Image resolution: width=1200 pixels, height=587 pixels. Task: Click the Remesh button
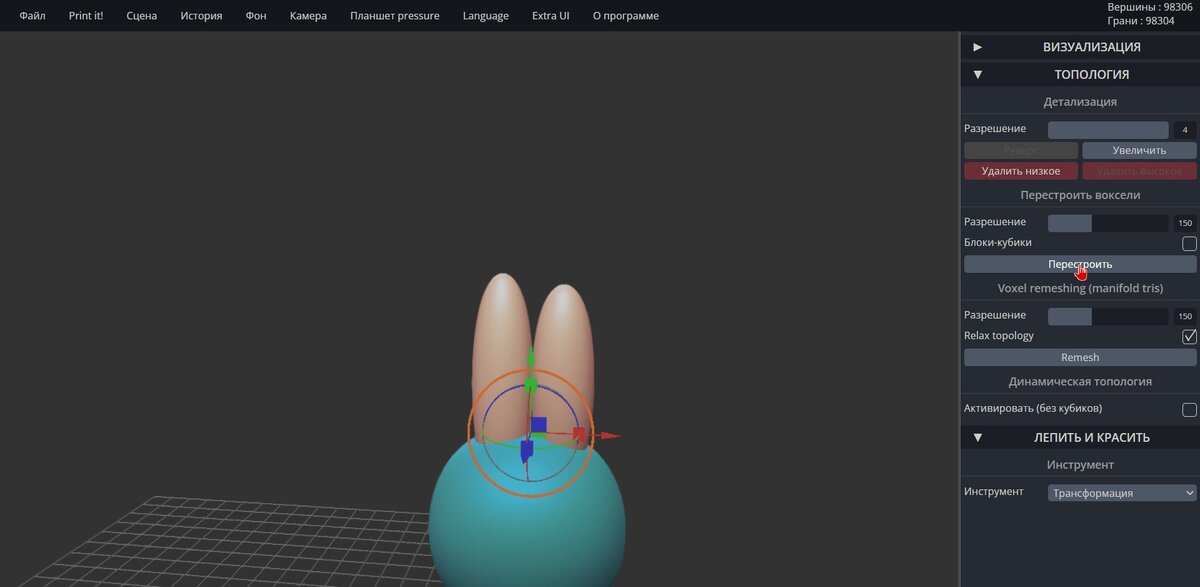tap(1080, 357)
